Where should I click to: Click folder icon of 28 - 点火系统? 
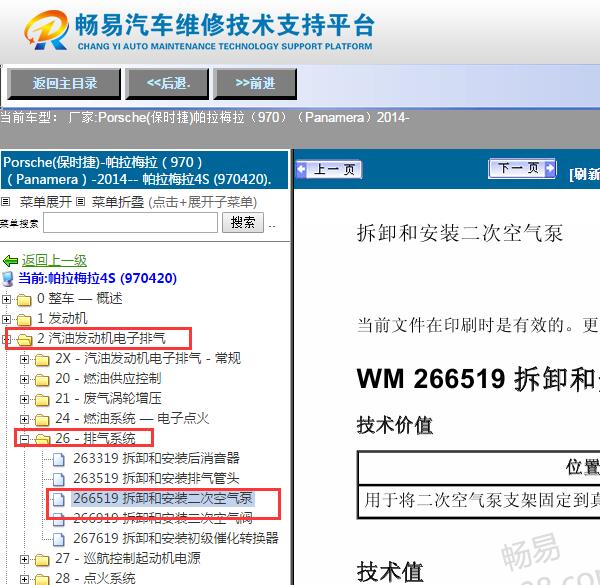[42, 580]
